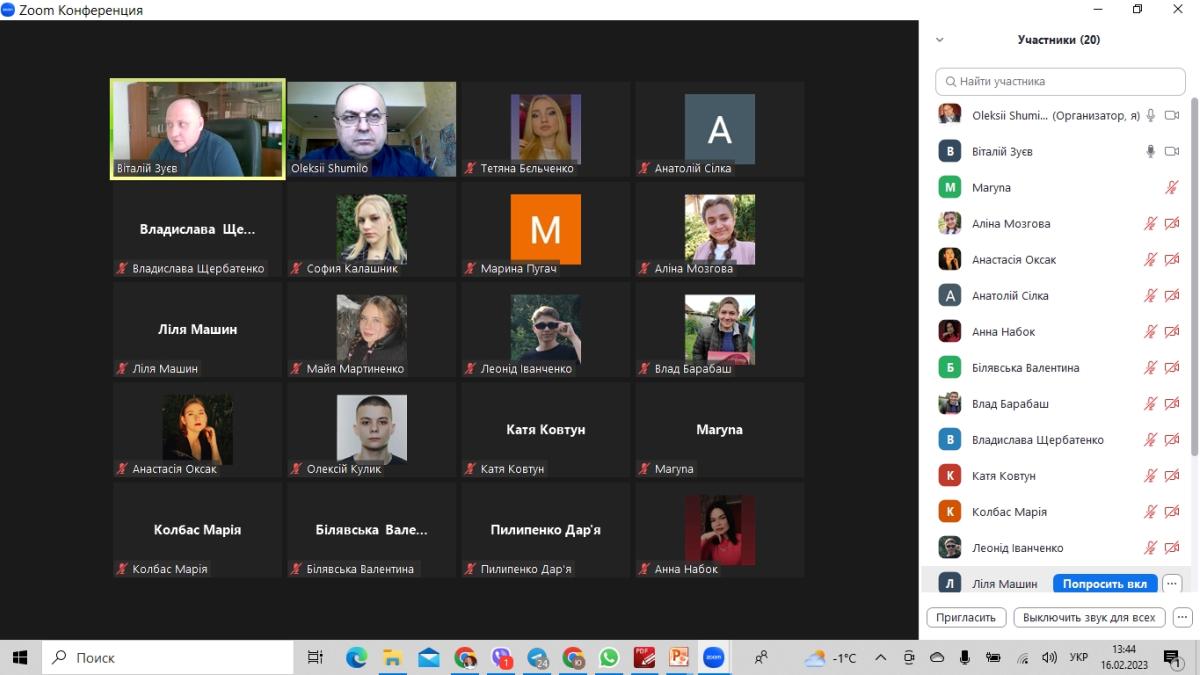Screen dimensions: 1200x675
Task: Click Аліна Мозгова's disabled camera icon
Action: [1172, 224]
